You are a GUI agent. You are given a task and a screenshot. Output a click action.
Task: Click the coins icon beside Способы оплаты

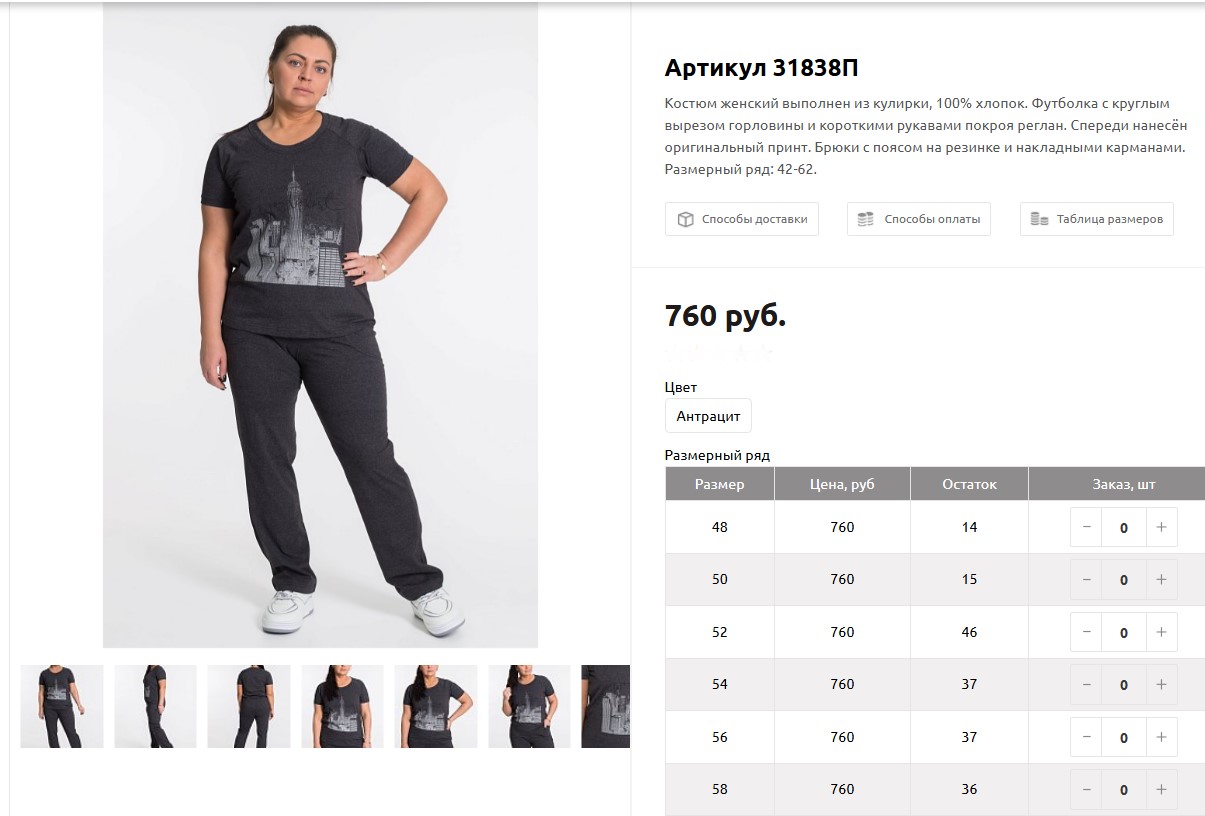(866, 219)
